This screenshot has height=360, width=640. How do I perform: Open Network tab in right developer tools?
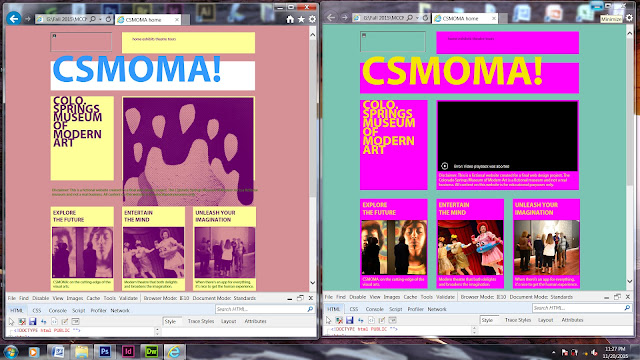point(437,309)
